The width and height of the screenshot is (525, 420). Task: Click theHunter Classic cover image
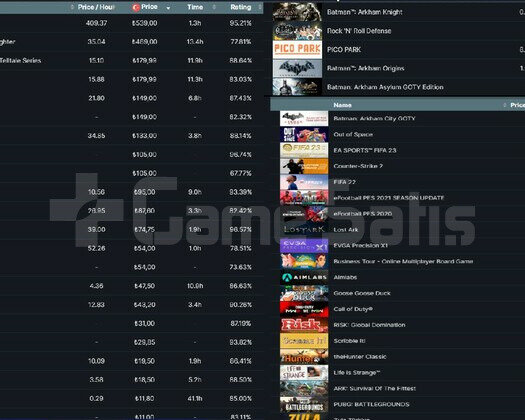[304, 357]
